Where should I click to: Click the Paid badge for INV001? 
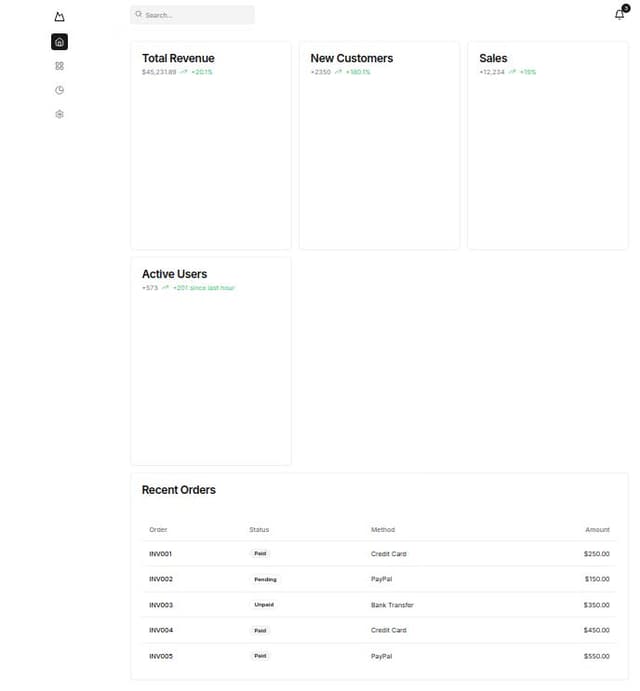pyautogui.click(x=260, y=554)
